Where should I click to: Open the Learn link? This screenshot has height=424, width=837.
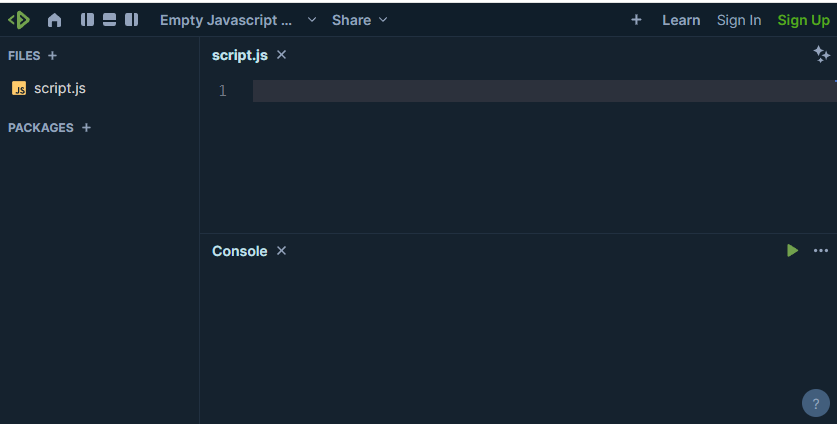tap(681, 20)
